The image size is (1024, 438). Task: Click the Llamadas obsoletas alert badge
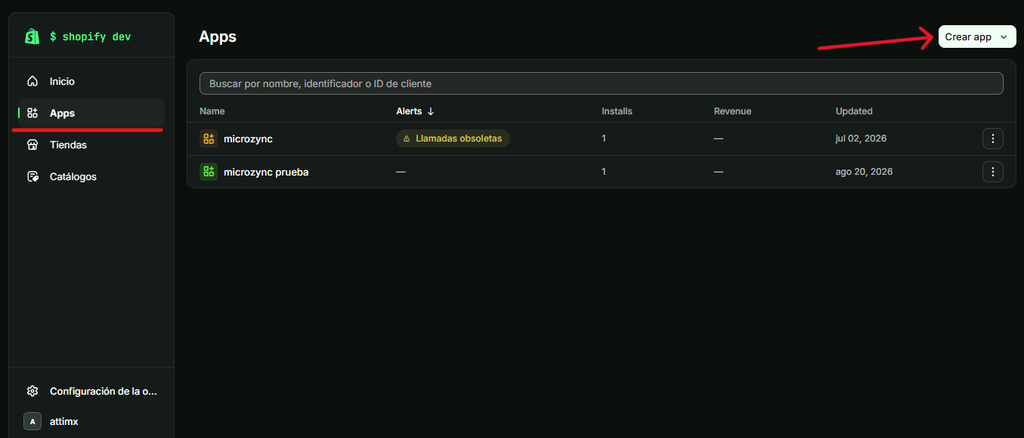tap(453, 138)
